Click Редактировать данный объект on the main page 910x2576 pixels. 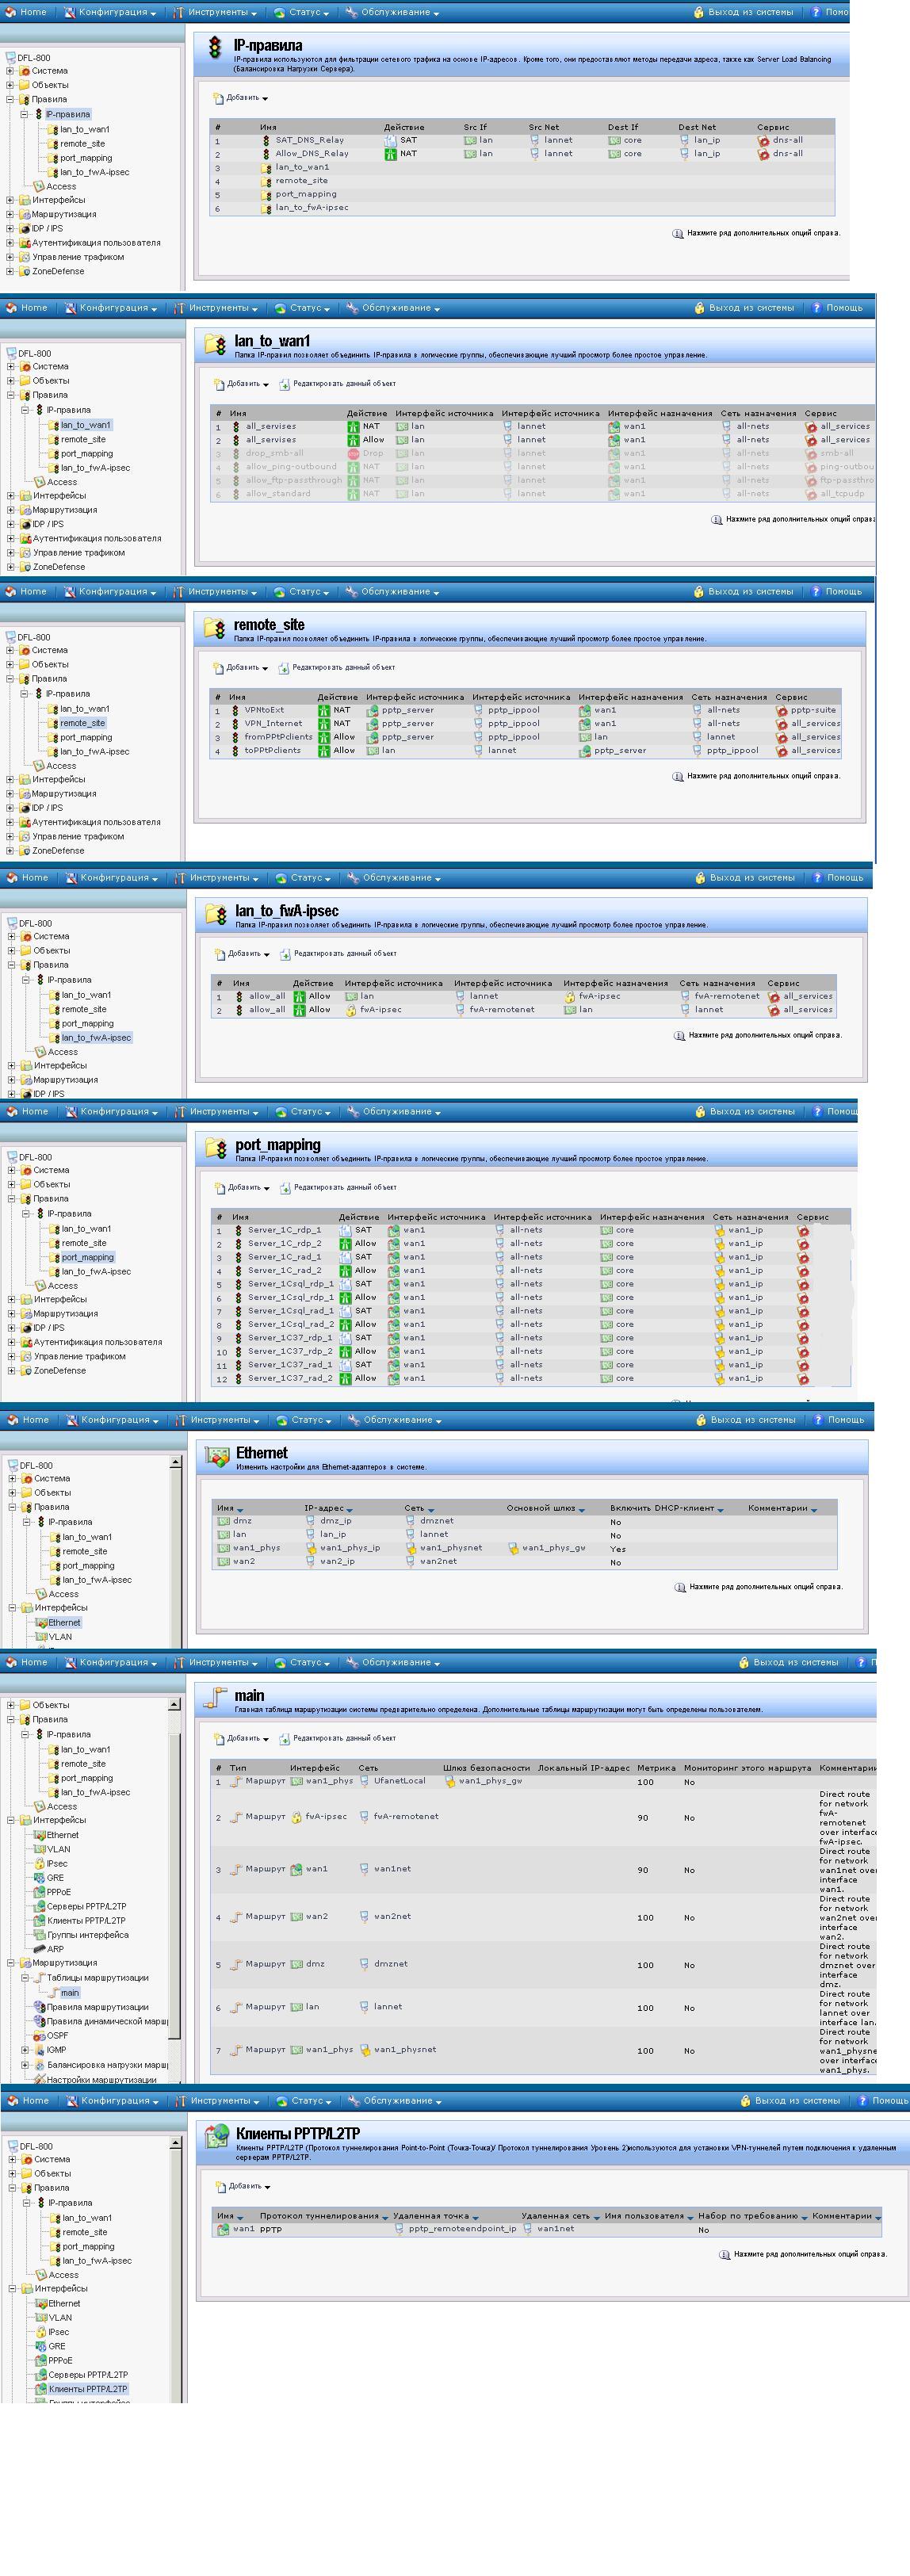338,1738
